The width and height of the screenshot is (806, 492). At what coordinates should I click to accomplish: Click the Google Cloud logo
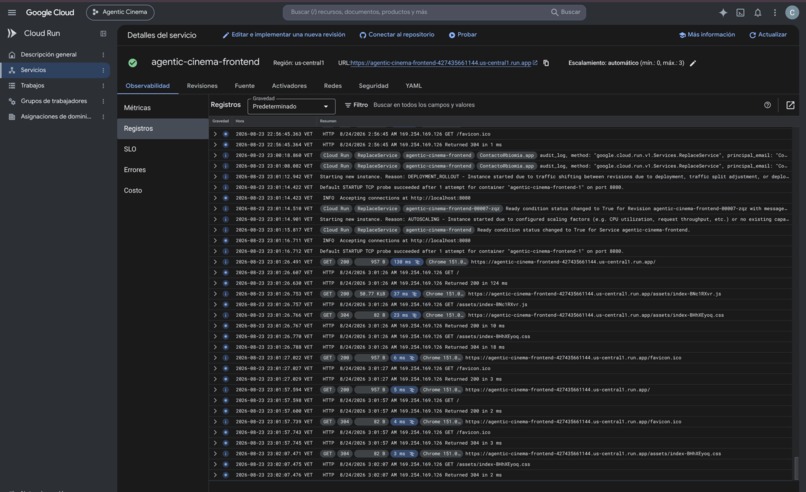[x=50, y=12]
